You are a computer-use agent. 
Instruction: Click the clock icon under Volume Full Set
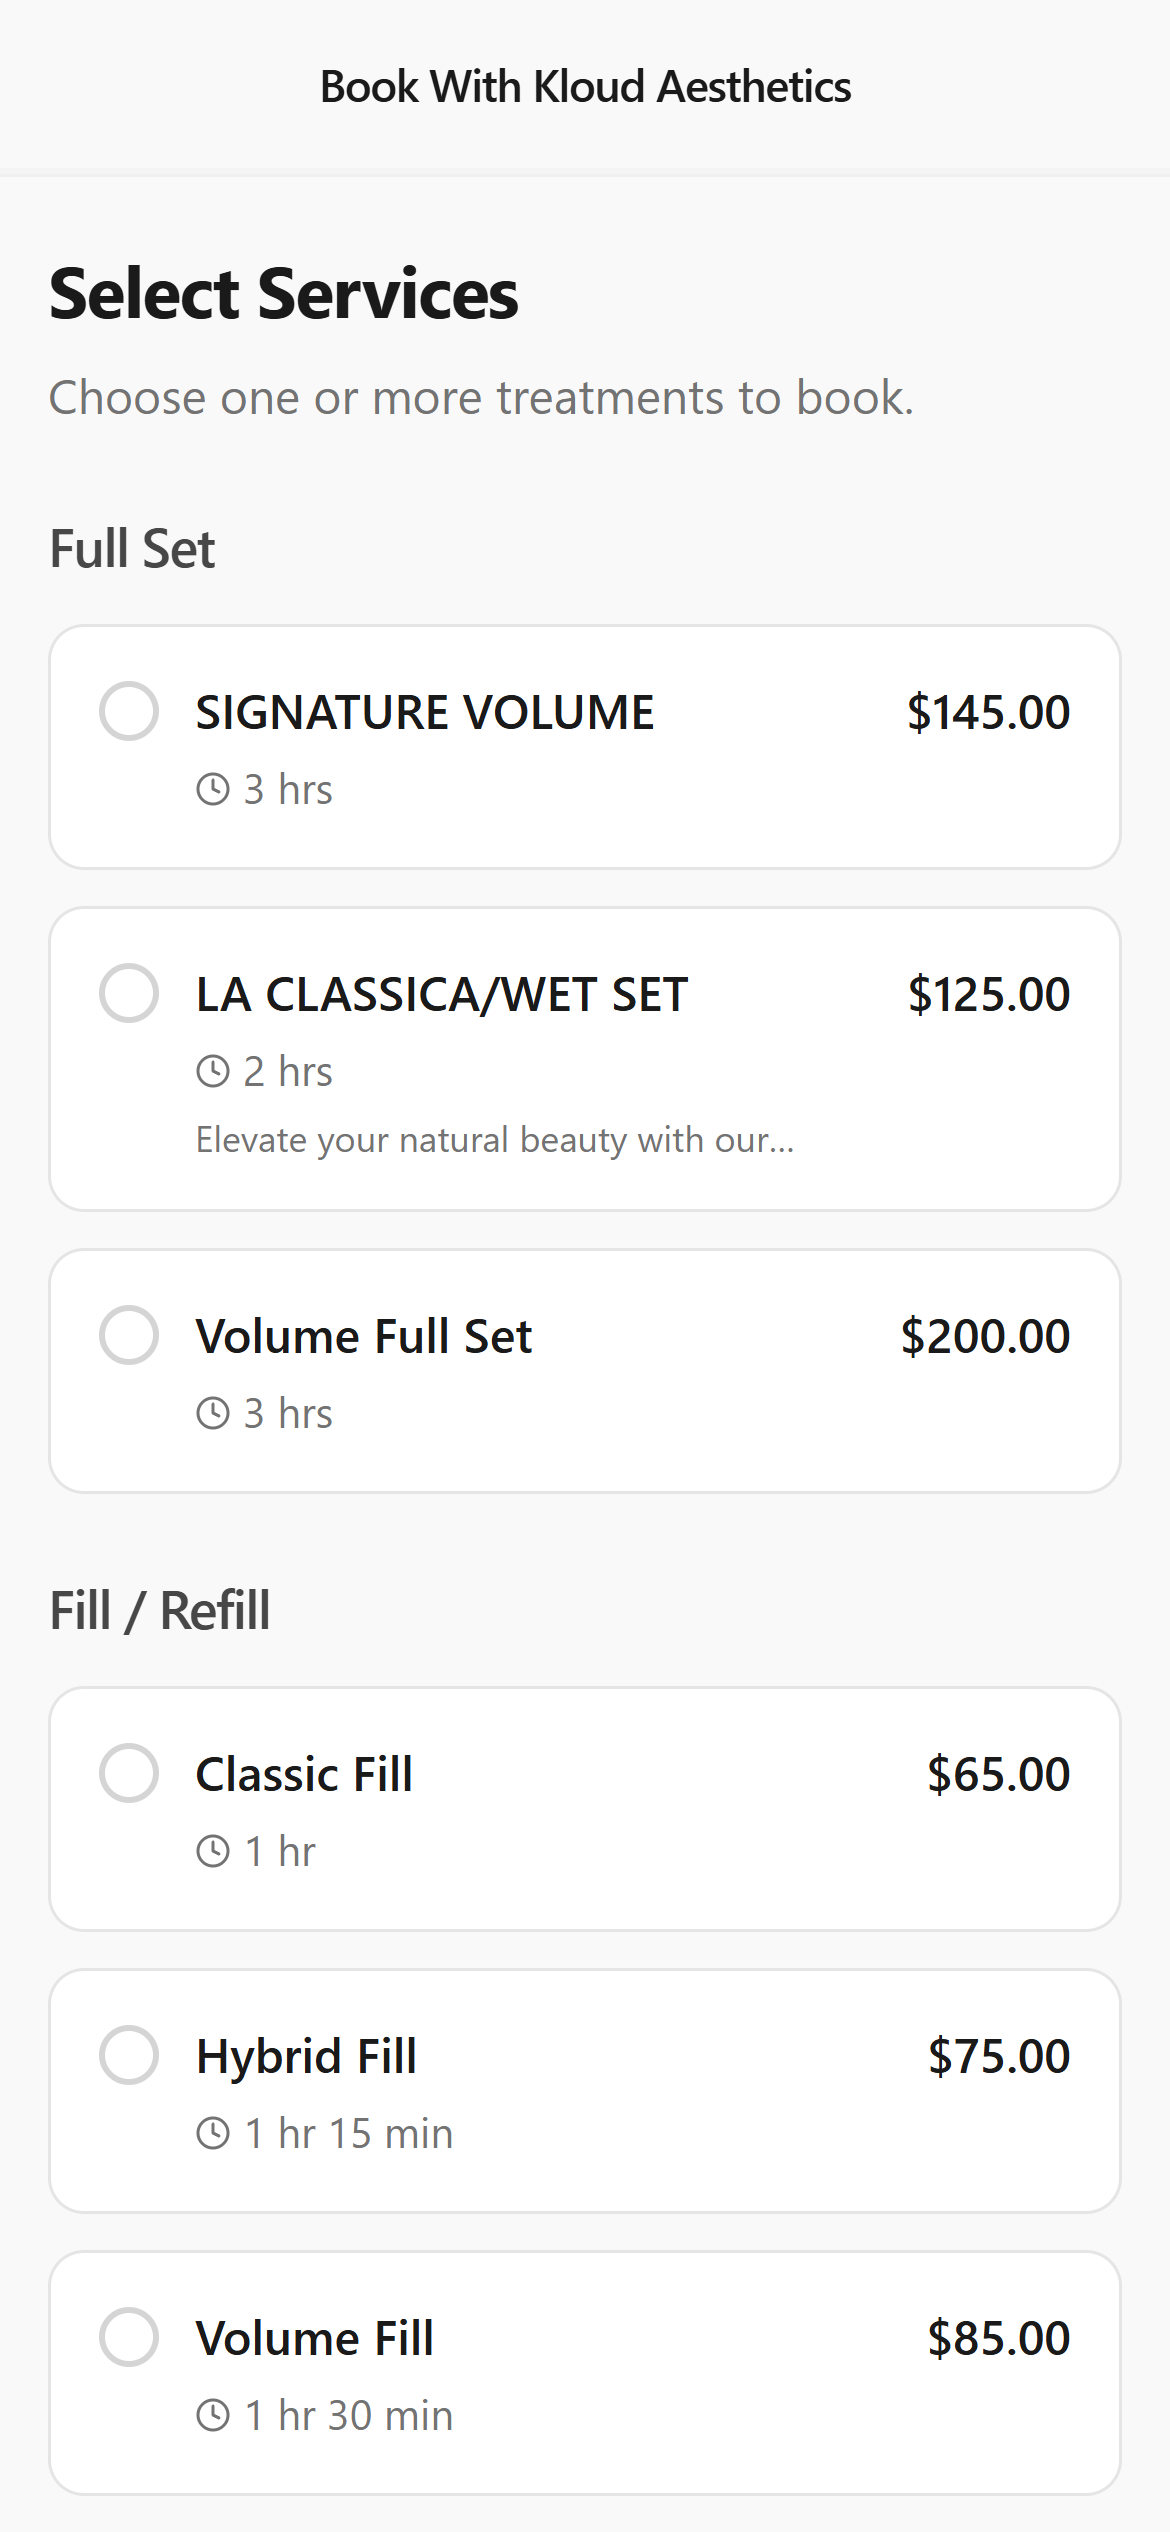213,1414
